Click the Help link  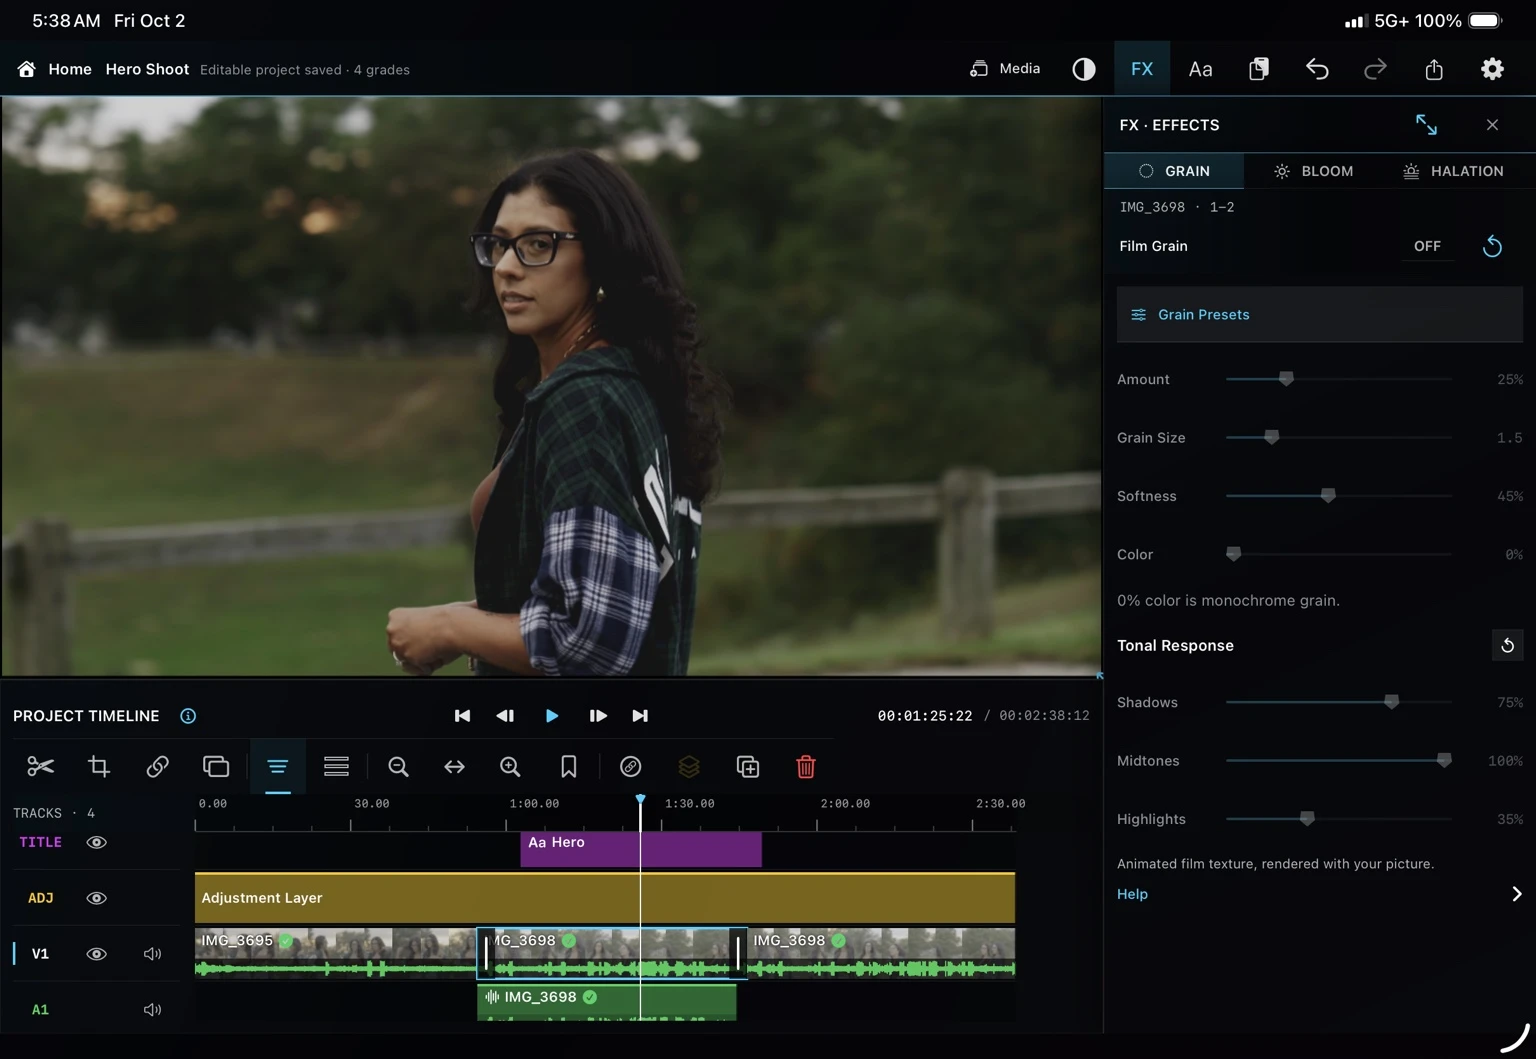pos(1132,894)
